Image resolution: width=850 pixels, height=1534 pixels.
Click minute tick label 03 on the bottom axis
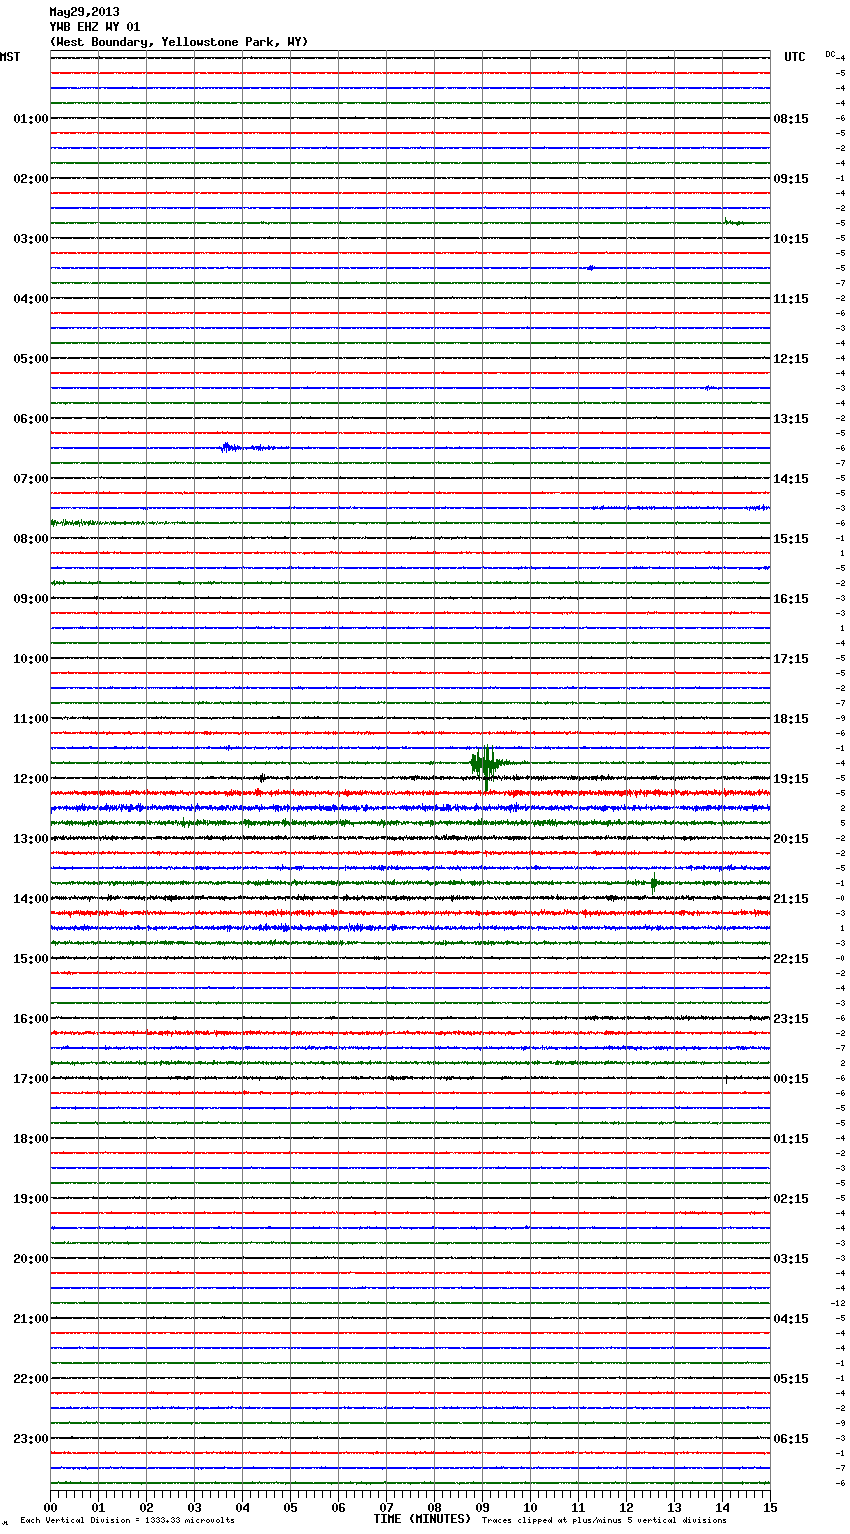pos(194,1507)
